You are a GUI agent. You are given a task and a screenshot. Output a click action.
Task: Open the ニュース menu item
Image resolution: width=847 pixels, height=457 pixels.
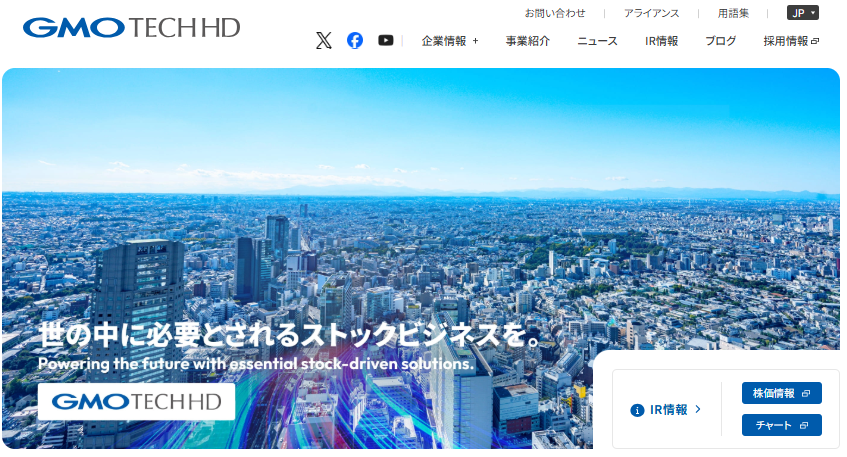(x=597, y=41)
